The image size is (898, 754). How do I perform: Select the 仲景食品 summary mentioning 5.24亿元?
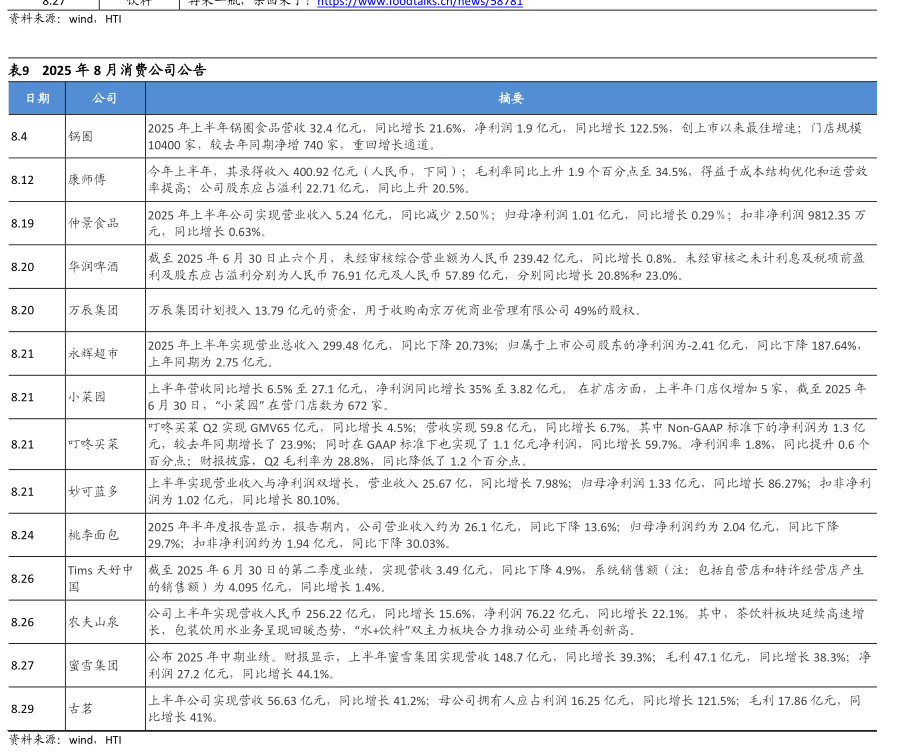507,223
